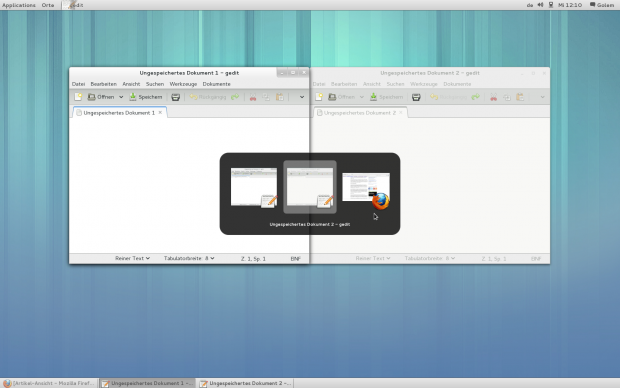
Task: Switch to Ungespeichertes Dokument 1 in taskbar
Action: [147, 383]
